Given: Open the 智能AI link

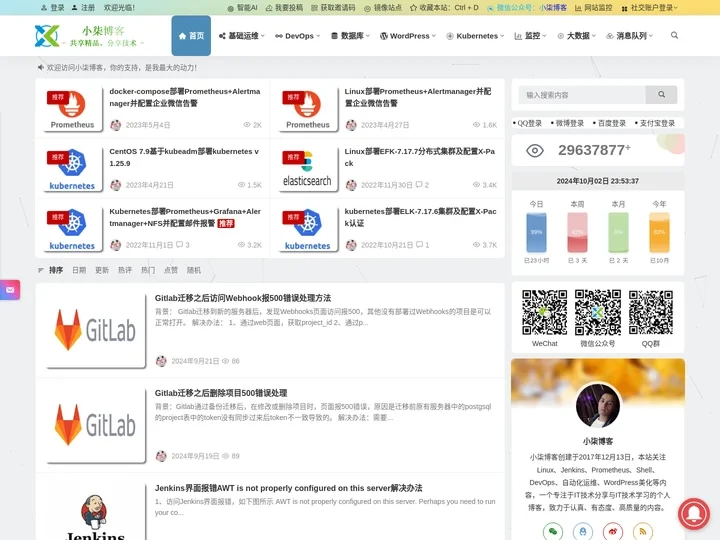Looking at the screenshot, I should coord(242,8).
